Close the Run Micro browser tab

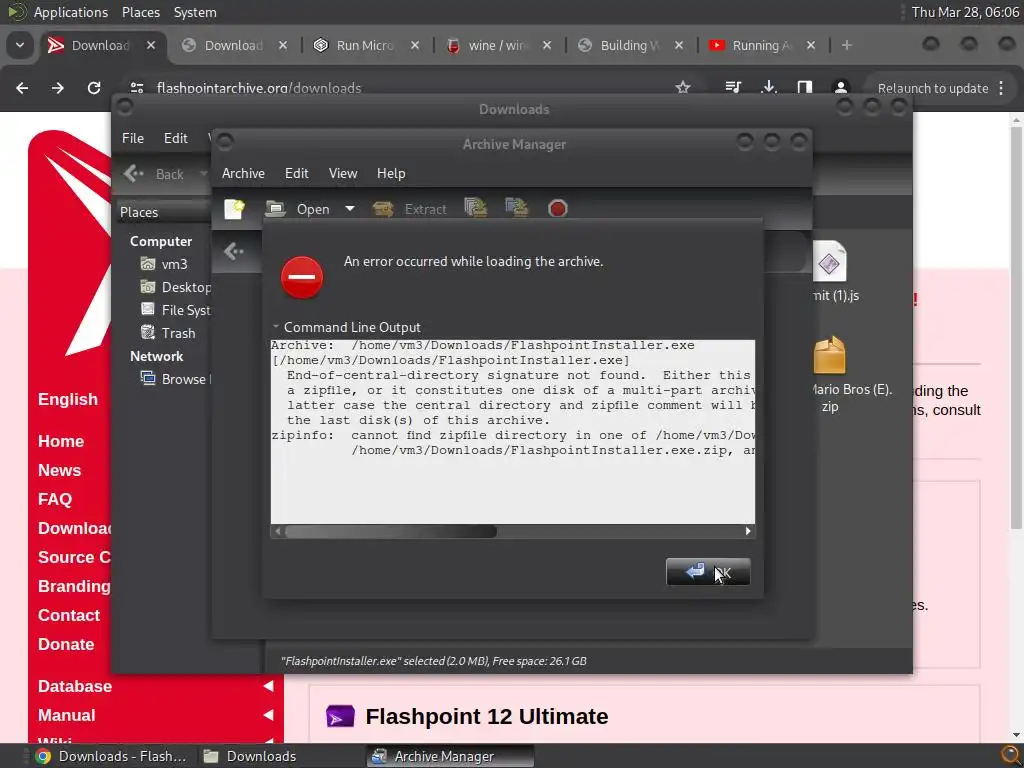click(415, 45)
